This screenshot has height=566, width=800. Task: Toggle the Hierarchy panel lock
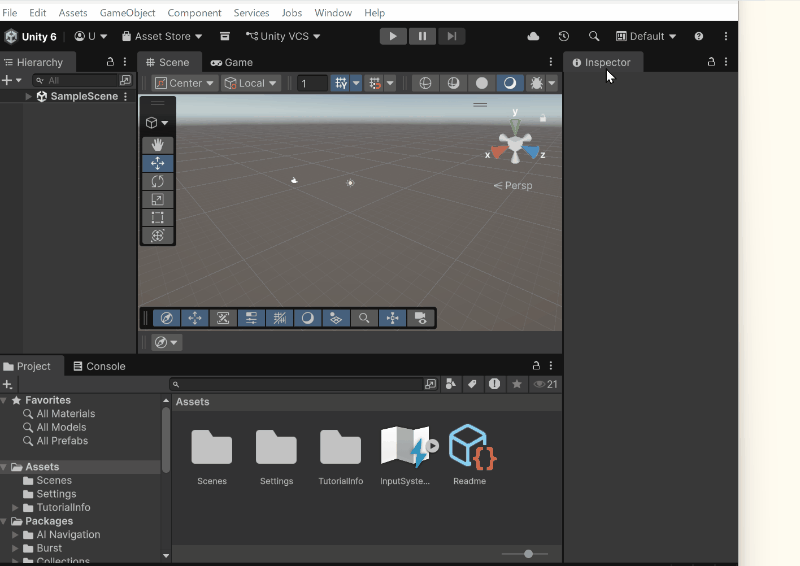[110, 62]
